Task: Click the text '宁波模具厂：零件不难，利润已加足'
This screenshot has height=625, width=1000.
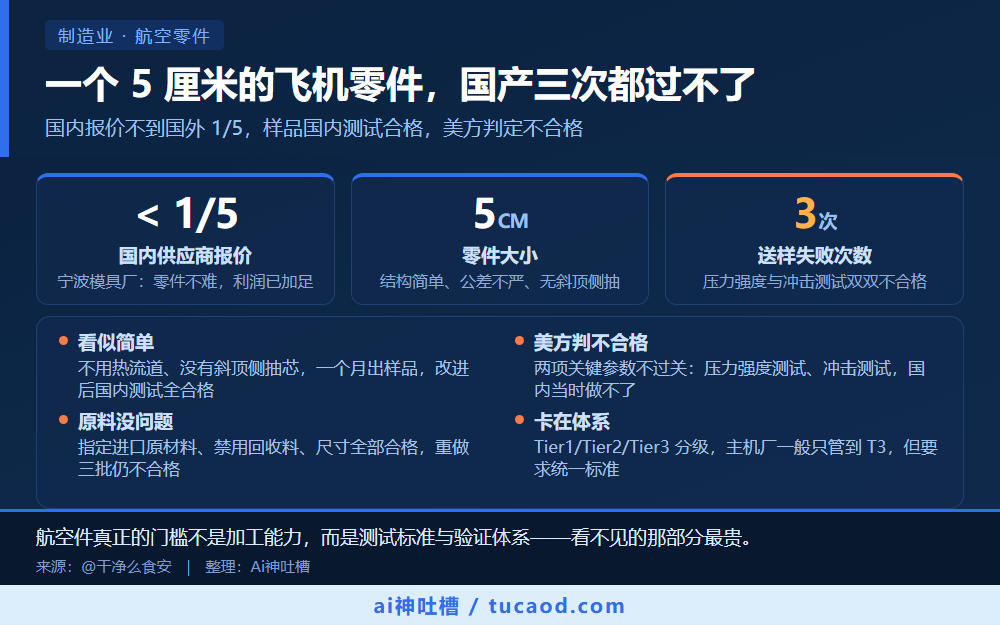Action: point(186,281)
